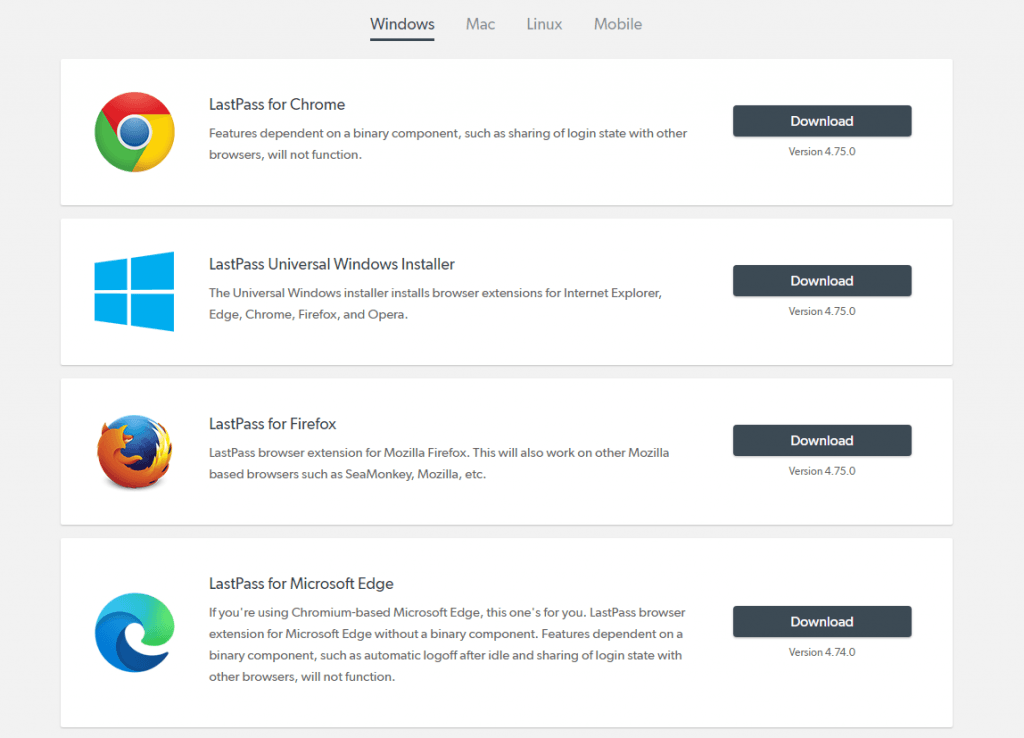This screenshot has height=738, width=1024.
Task: Click the Edge description about Chromium-based Microsoft Edge
Action: [447, 645]
